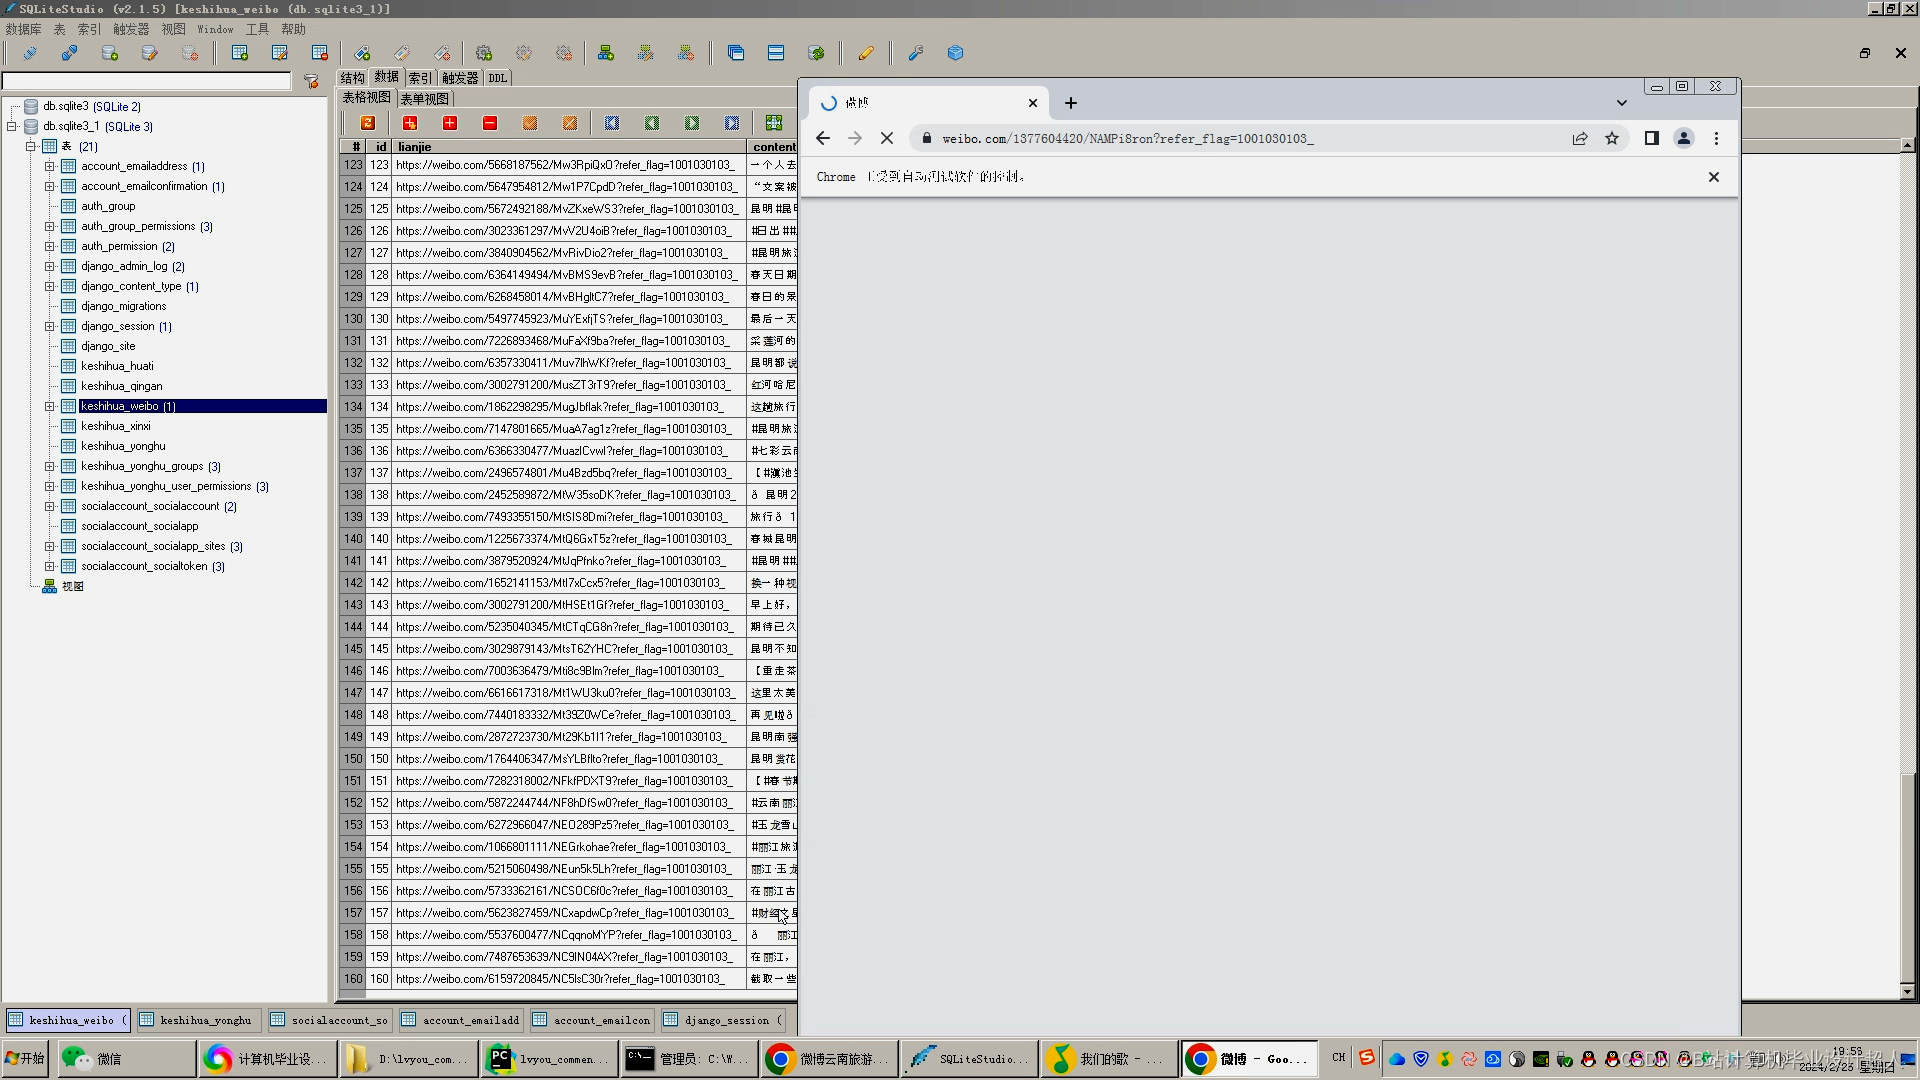The height and width of the screenshot is (1080, 1920).
Task: Click the rollback changes icon
Action: click(570, 123)
